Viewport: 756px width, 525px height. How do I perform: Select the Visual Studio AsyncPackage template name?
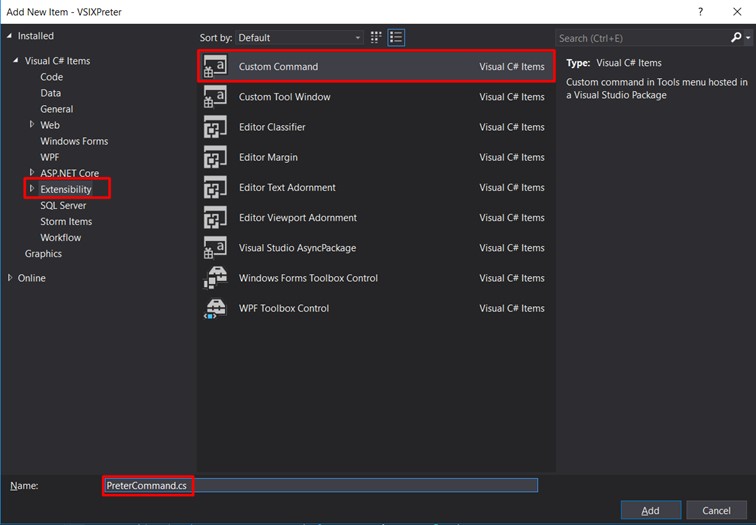297,248
